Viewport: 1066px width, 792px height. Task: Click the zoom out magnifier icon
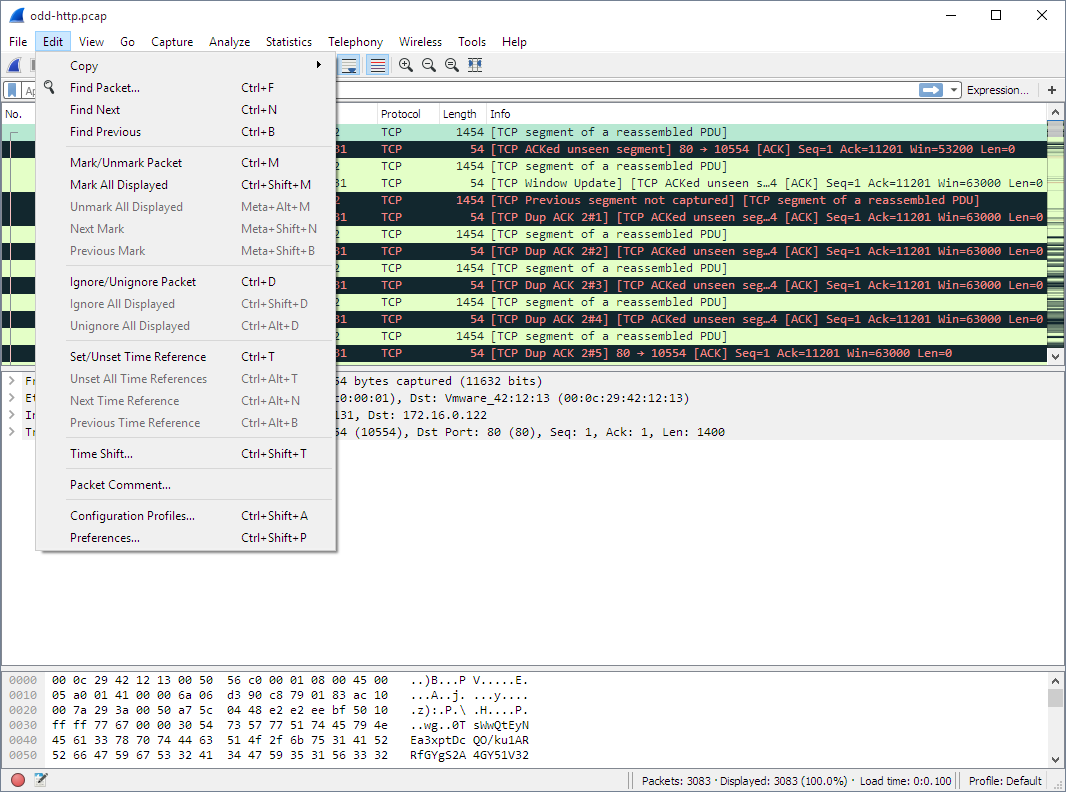(428, 65)
